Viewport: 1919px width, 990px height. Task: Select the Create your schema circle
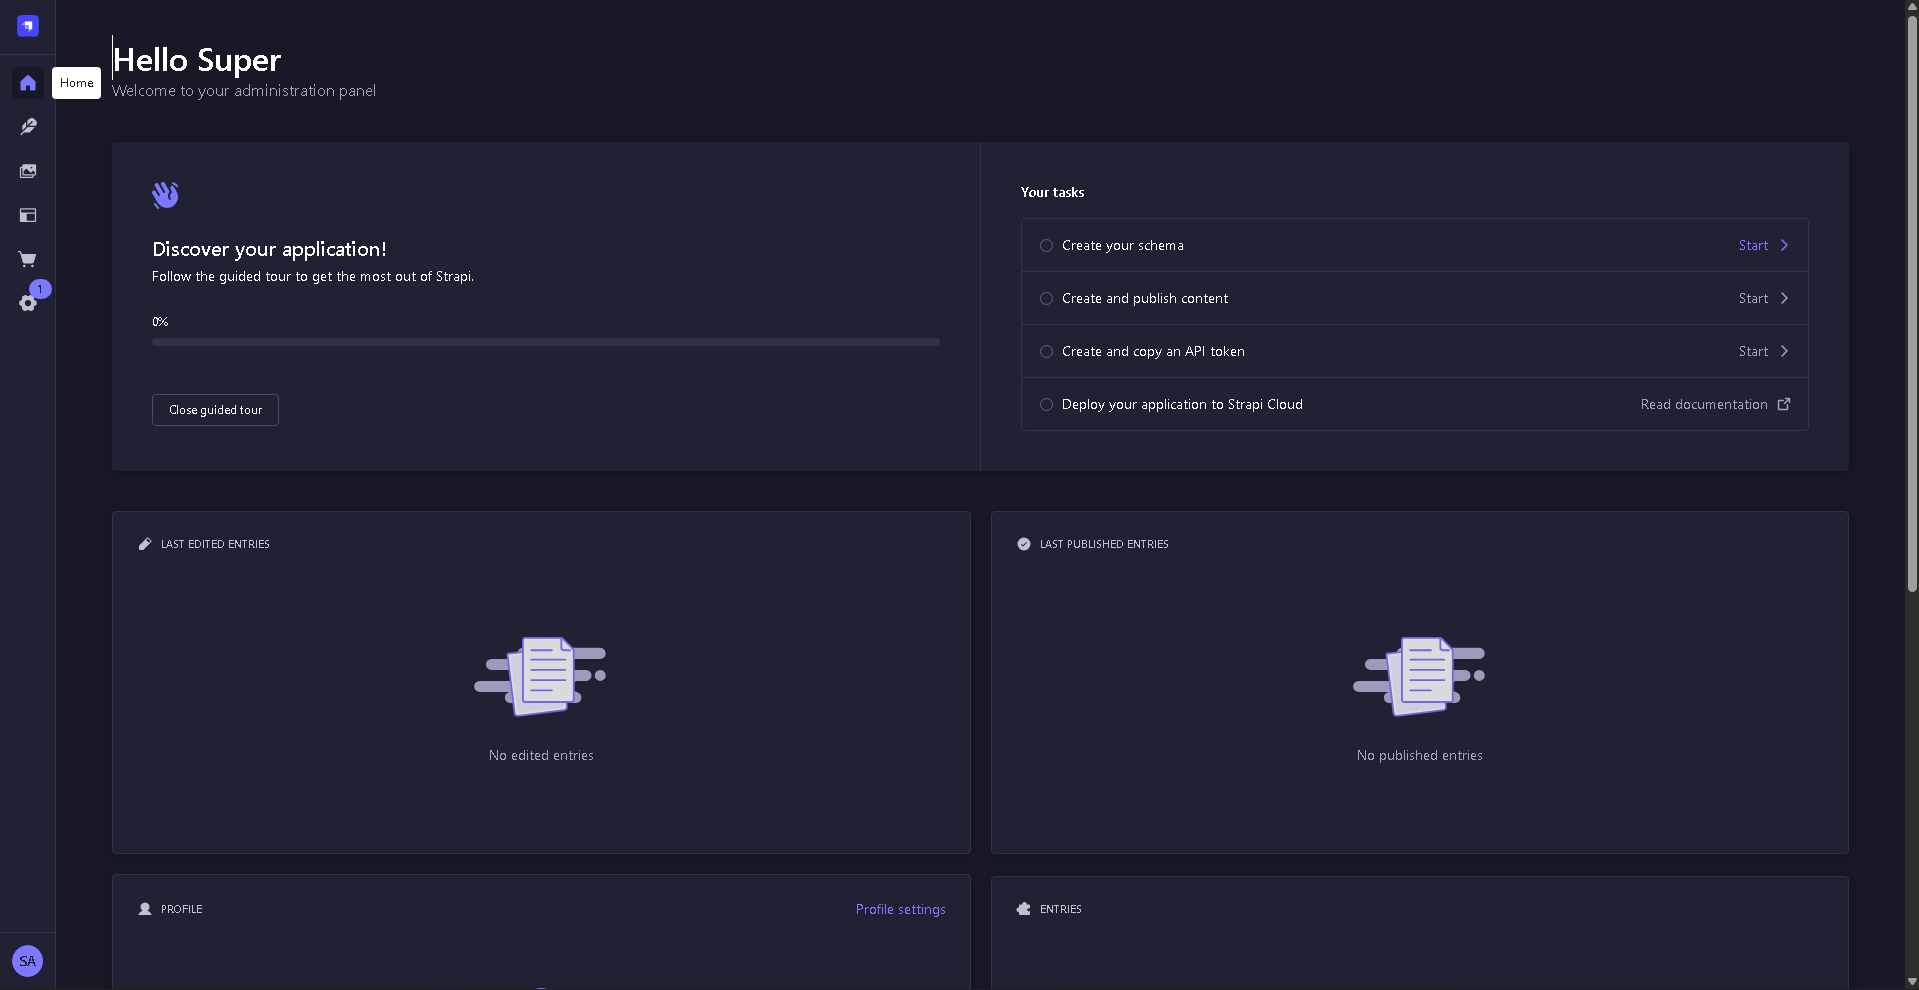[x=1046, y=245]
